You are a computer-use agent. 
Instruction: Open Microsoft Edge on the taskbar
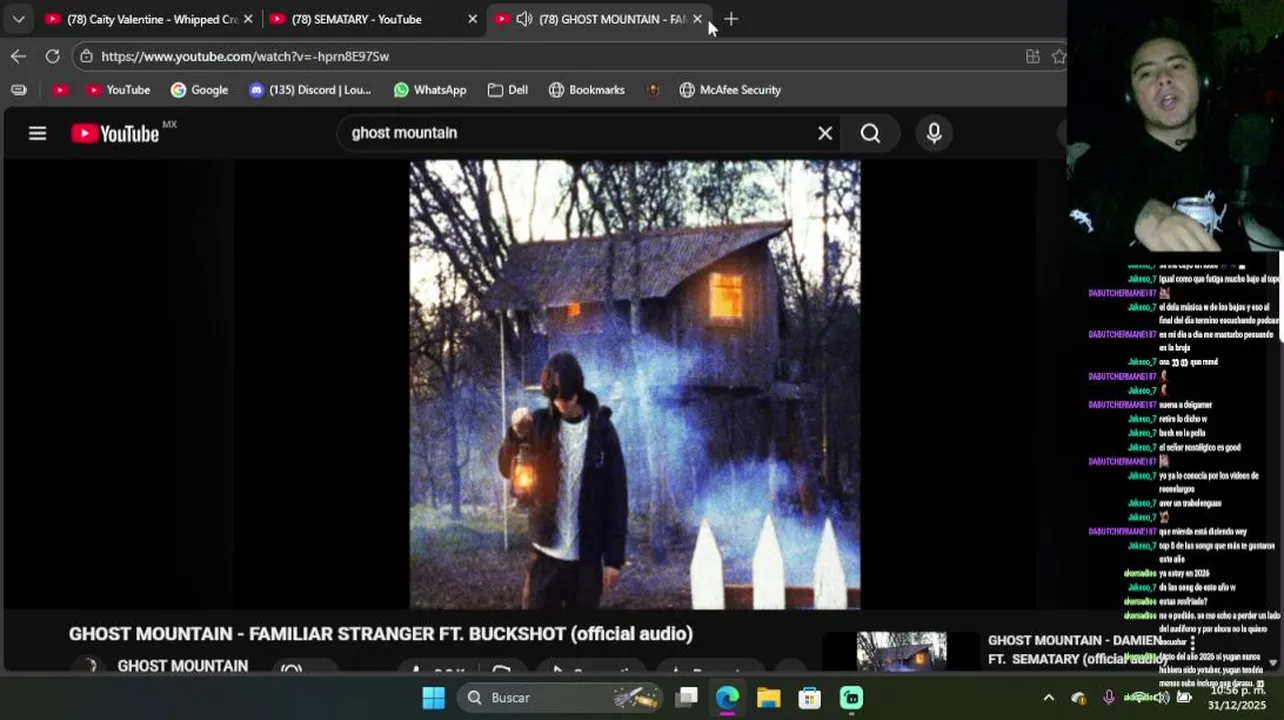(x=727, y=697)
